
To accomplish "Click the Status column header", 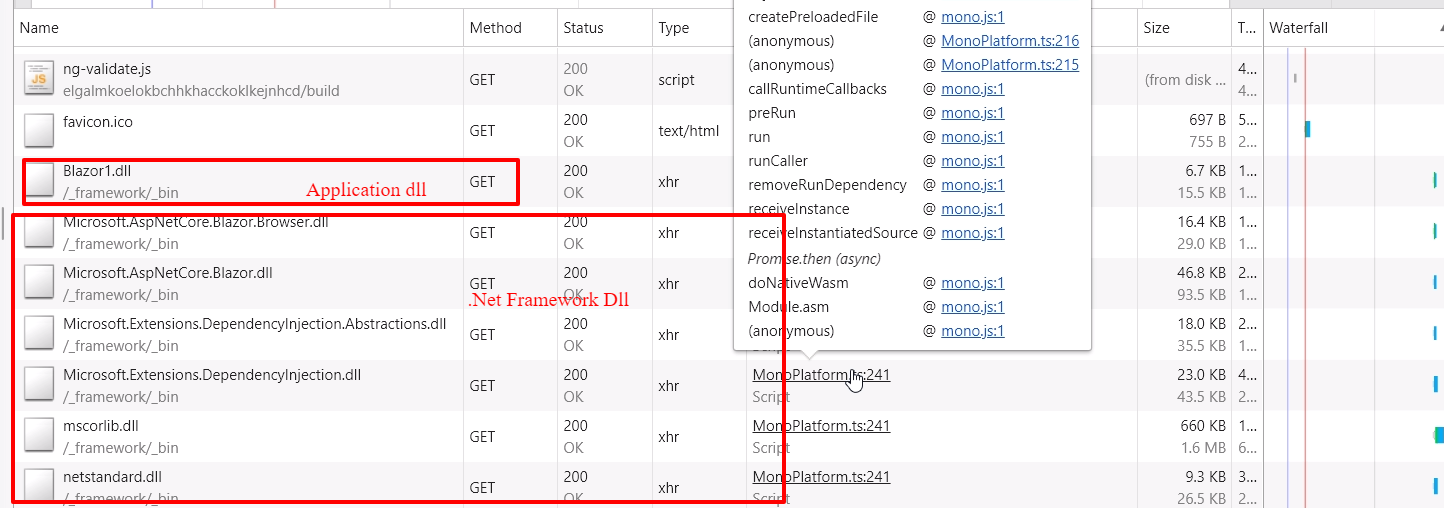I will [583, 28].
